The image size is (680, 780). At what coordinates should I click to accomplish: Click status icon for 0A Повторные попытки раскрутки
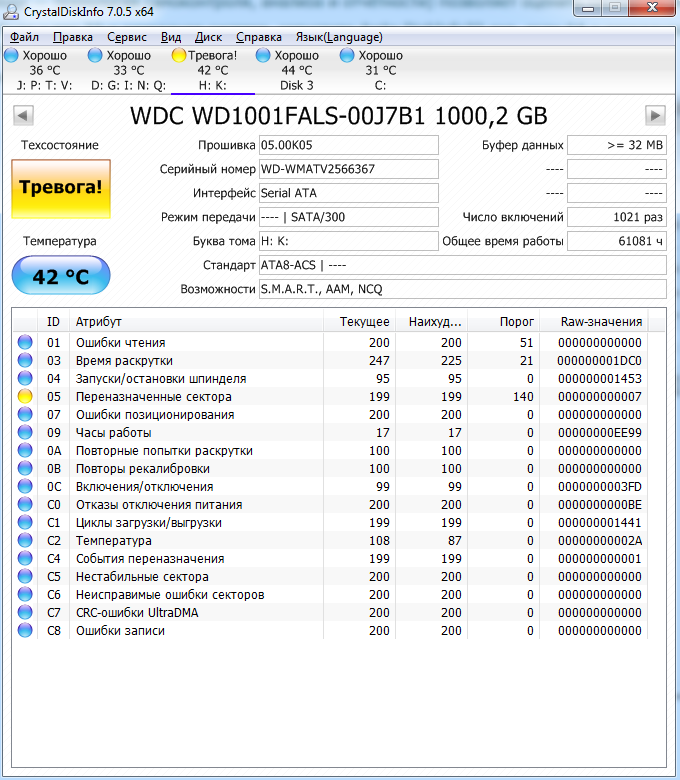[25, 450]
